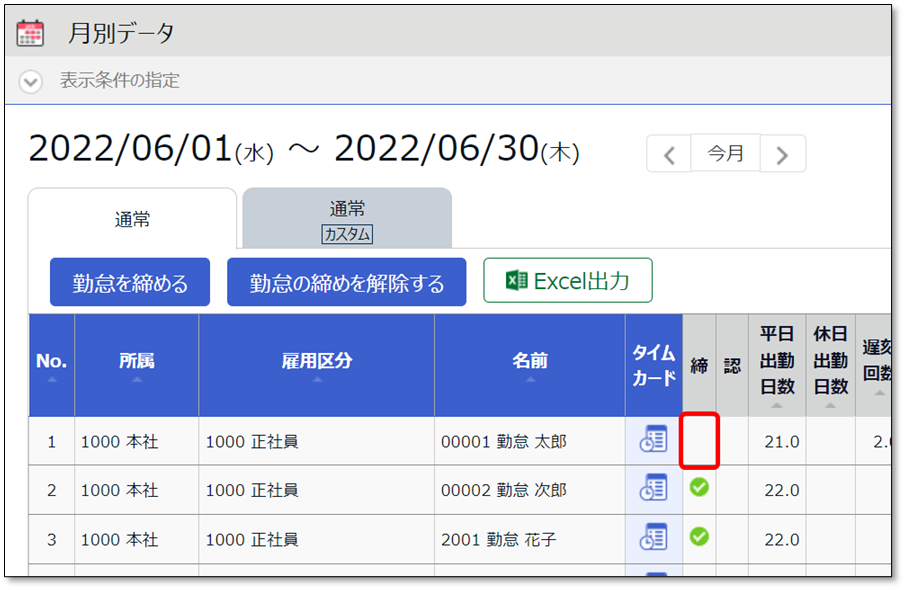Click the 勤怠を締める button
Screen dimensions: 905x590
coord(130,283)
